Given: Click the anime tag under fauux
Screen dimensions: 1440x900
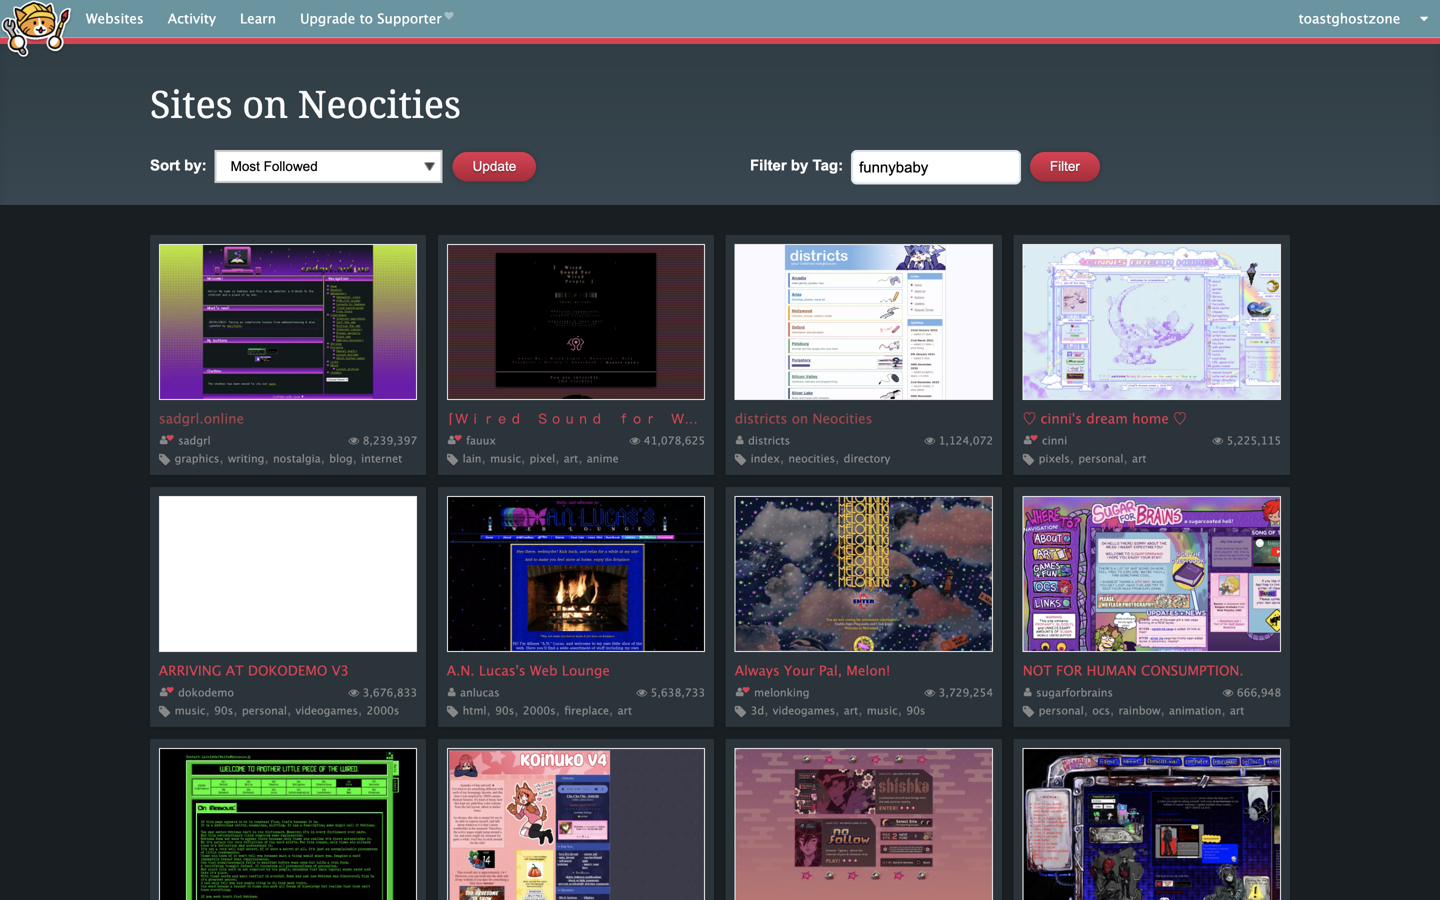Looking at the screenshot, I should (602, 459).
